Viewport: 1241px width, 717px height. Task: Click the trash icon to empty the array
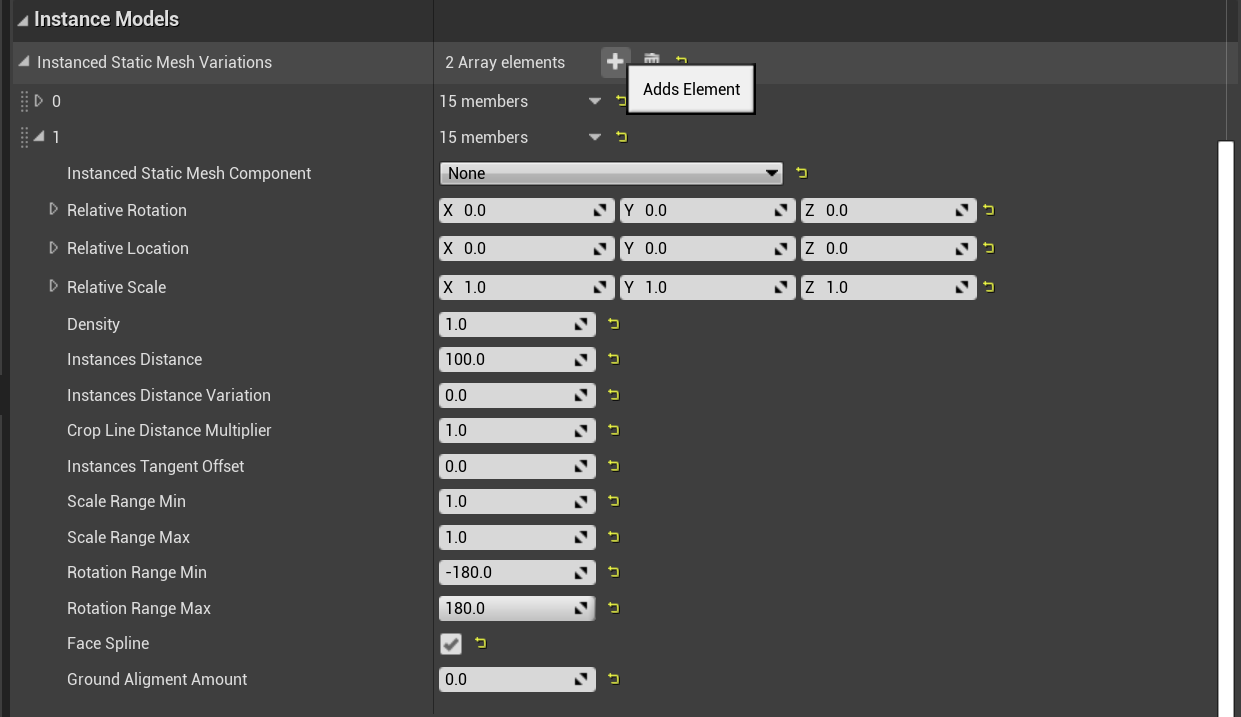point(651,59)
